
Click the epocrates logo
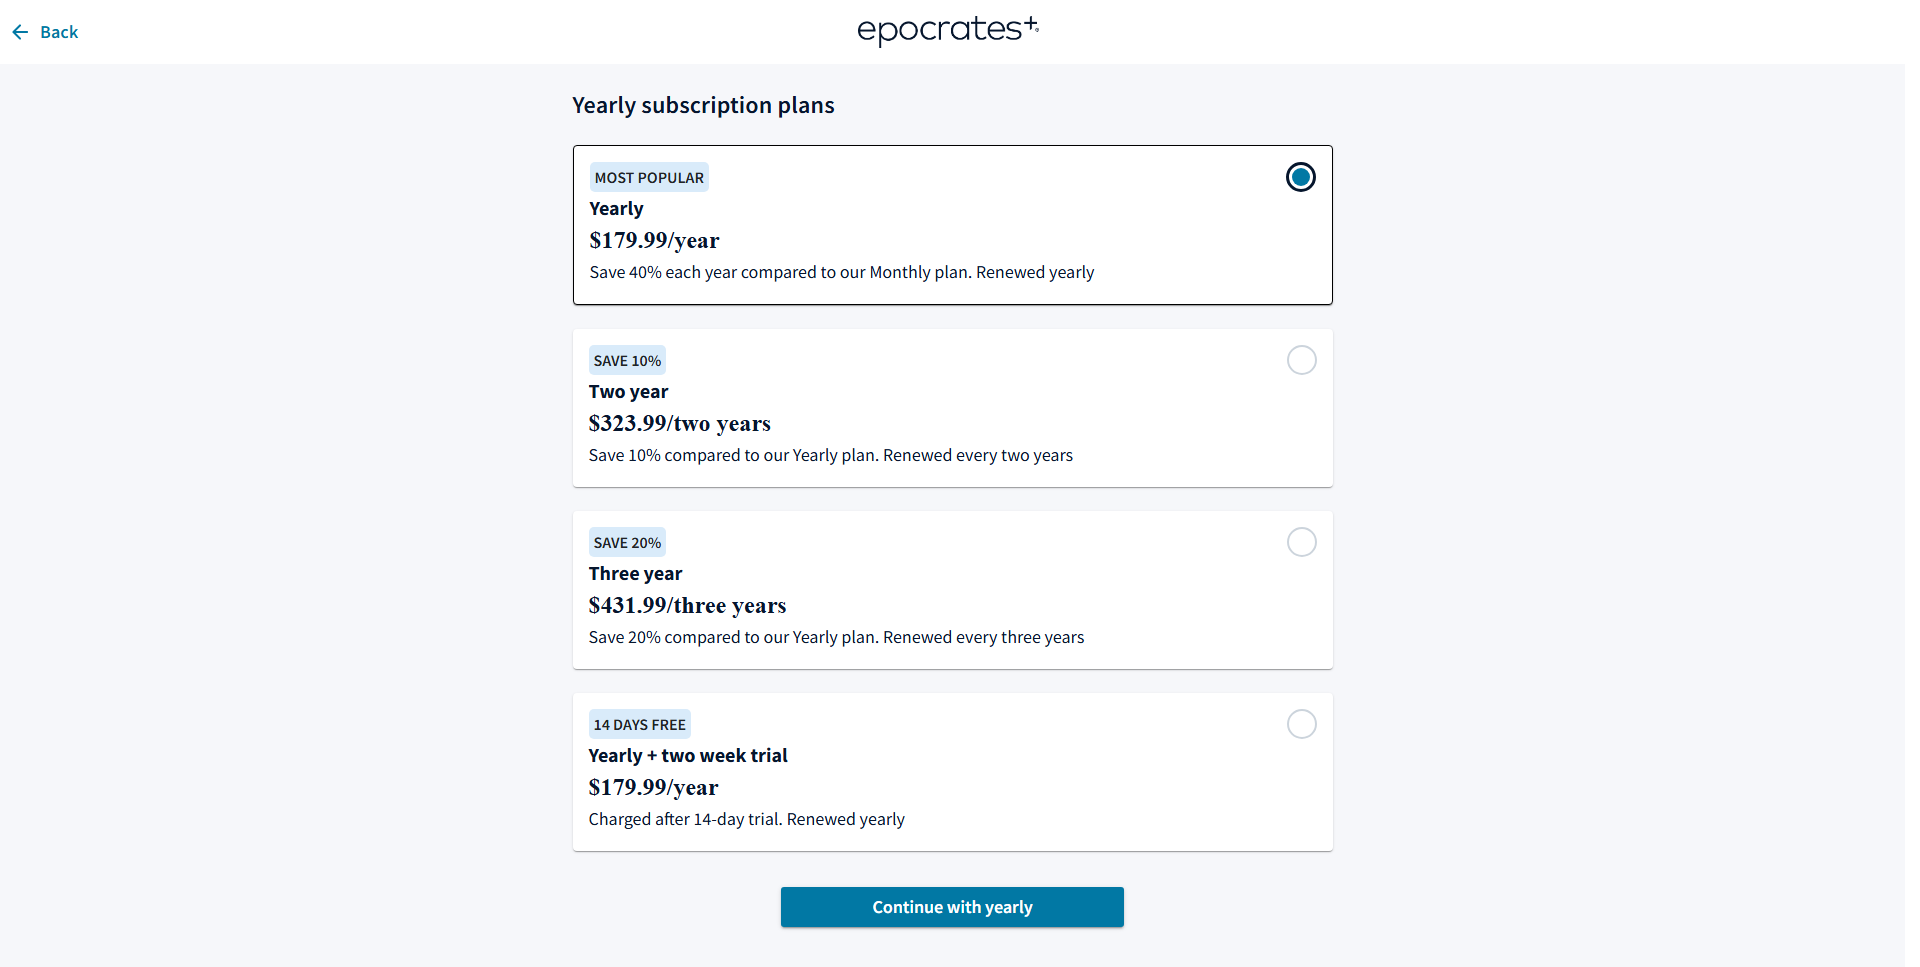(947, 30)
